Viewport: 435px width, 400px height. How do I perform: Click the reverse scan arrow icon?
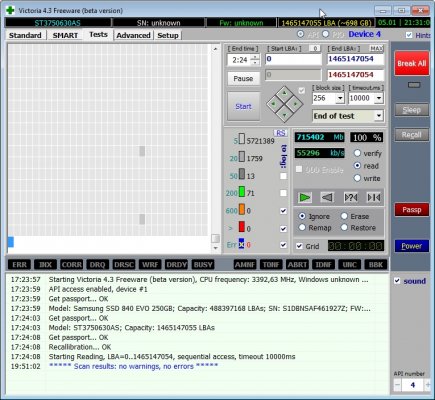coord(327,197)
